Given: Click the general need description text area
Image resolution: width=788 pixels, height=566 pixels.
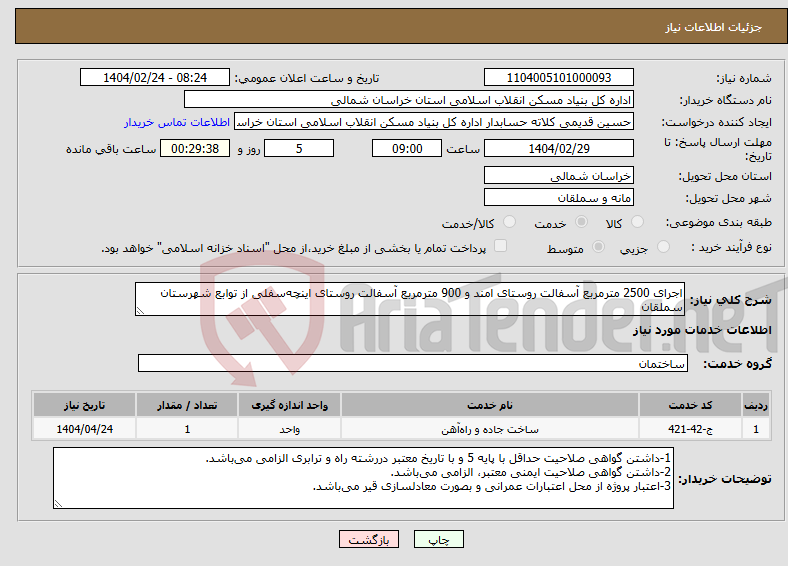Looking at the screenshot, I should [x=410, y=299].
